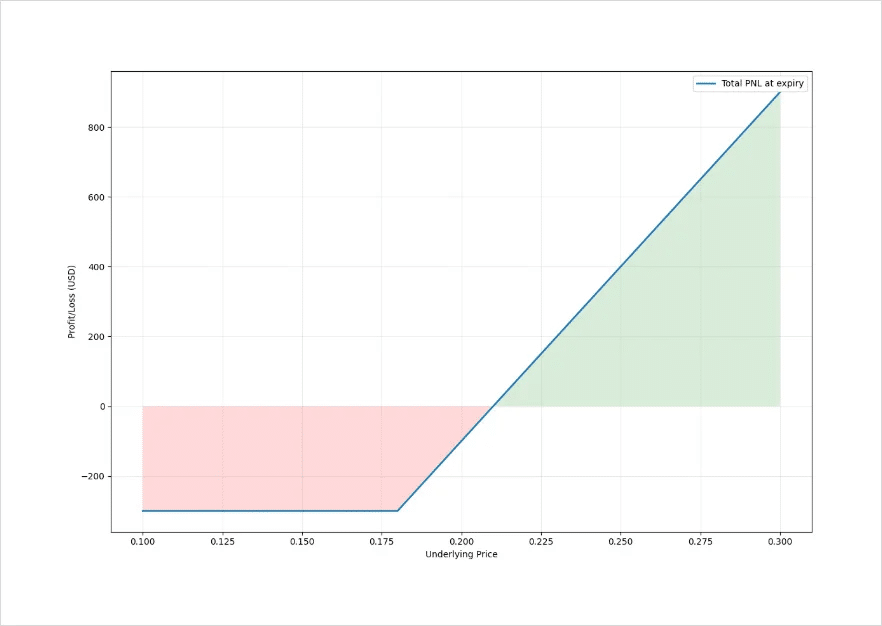Click the 800 y-axis tick label

tap(96, 128)
